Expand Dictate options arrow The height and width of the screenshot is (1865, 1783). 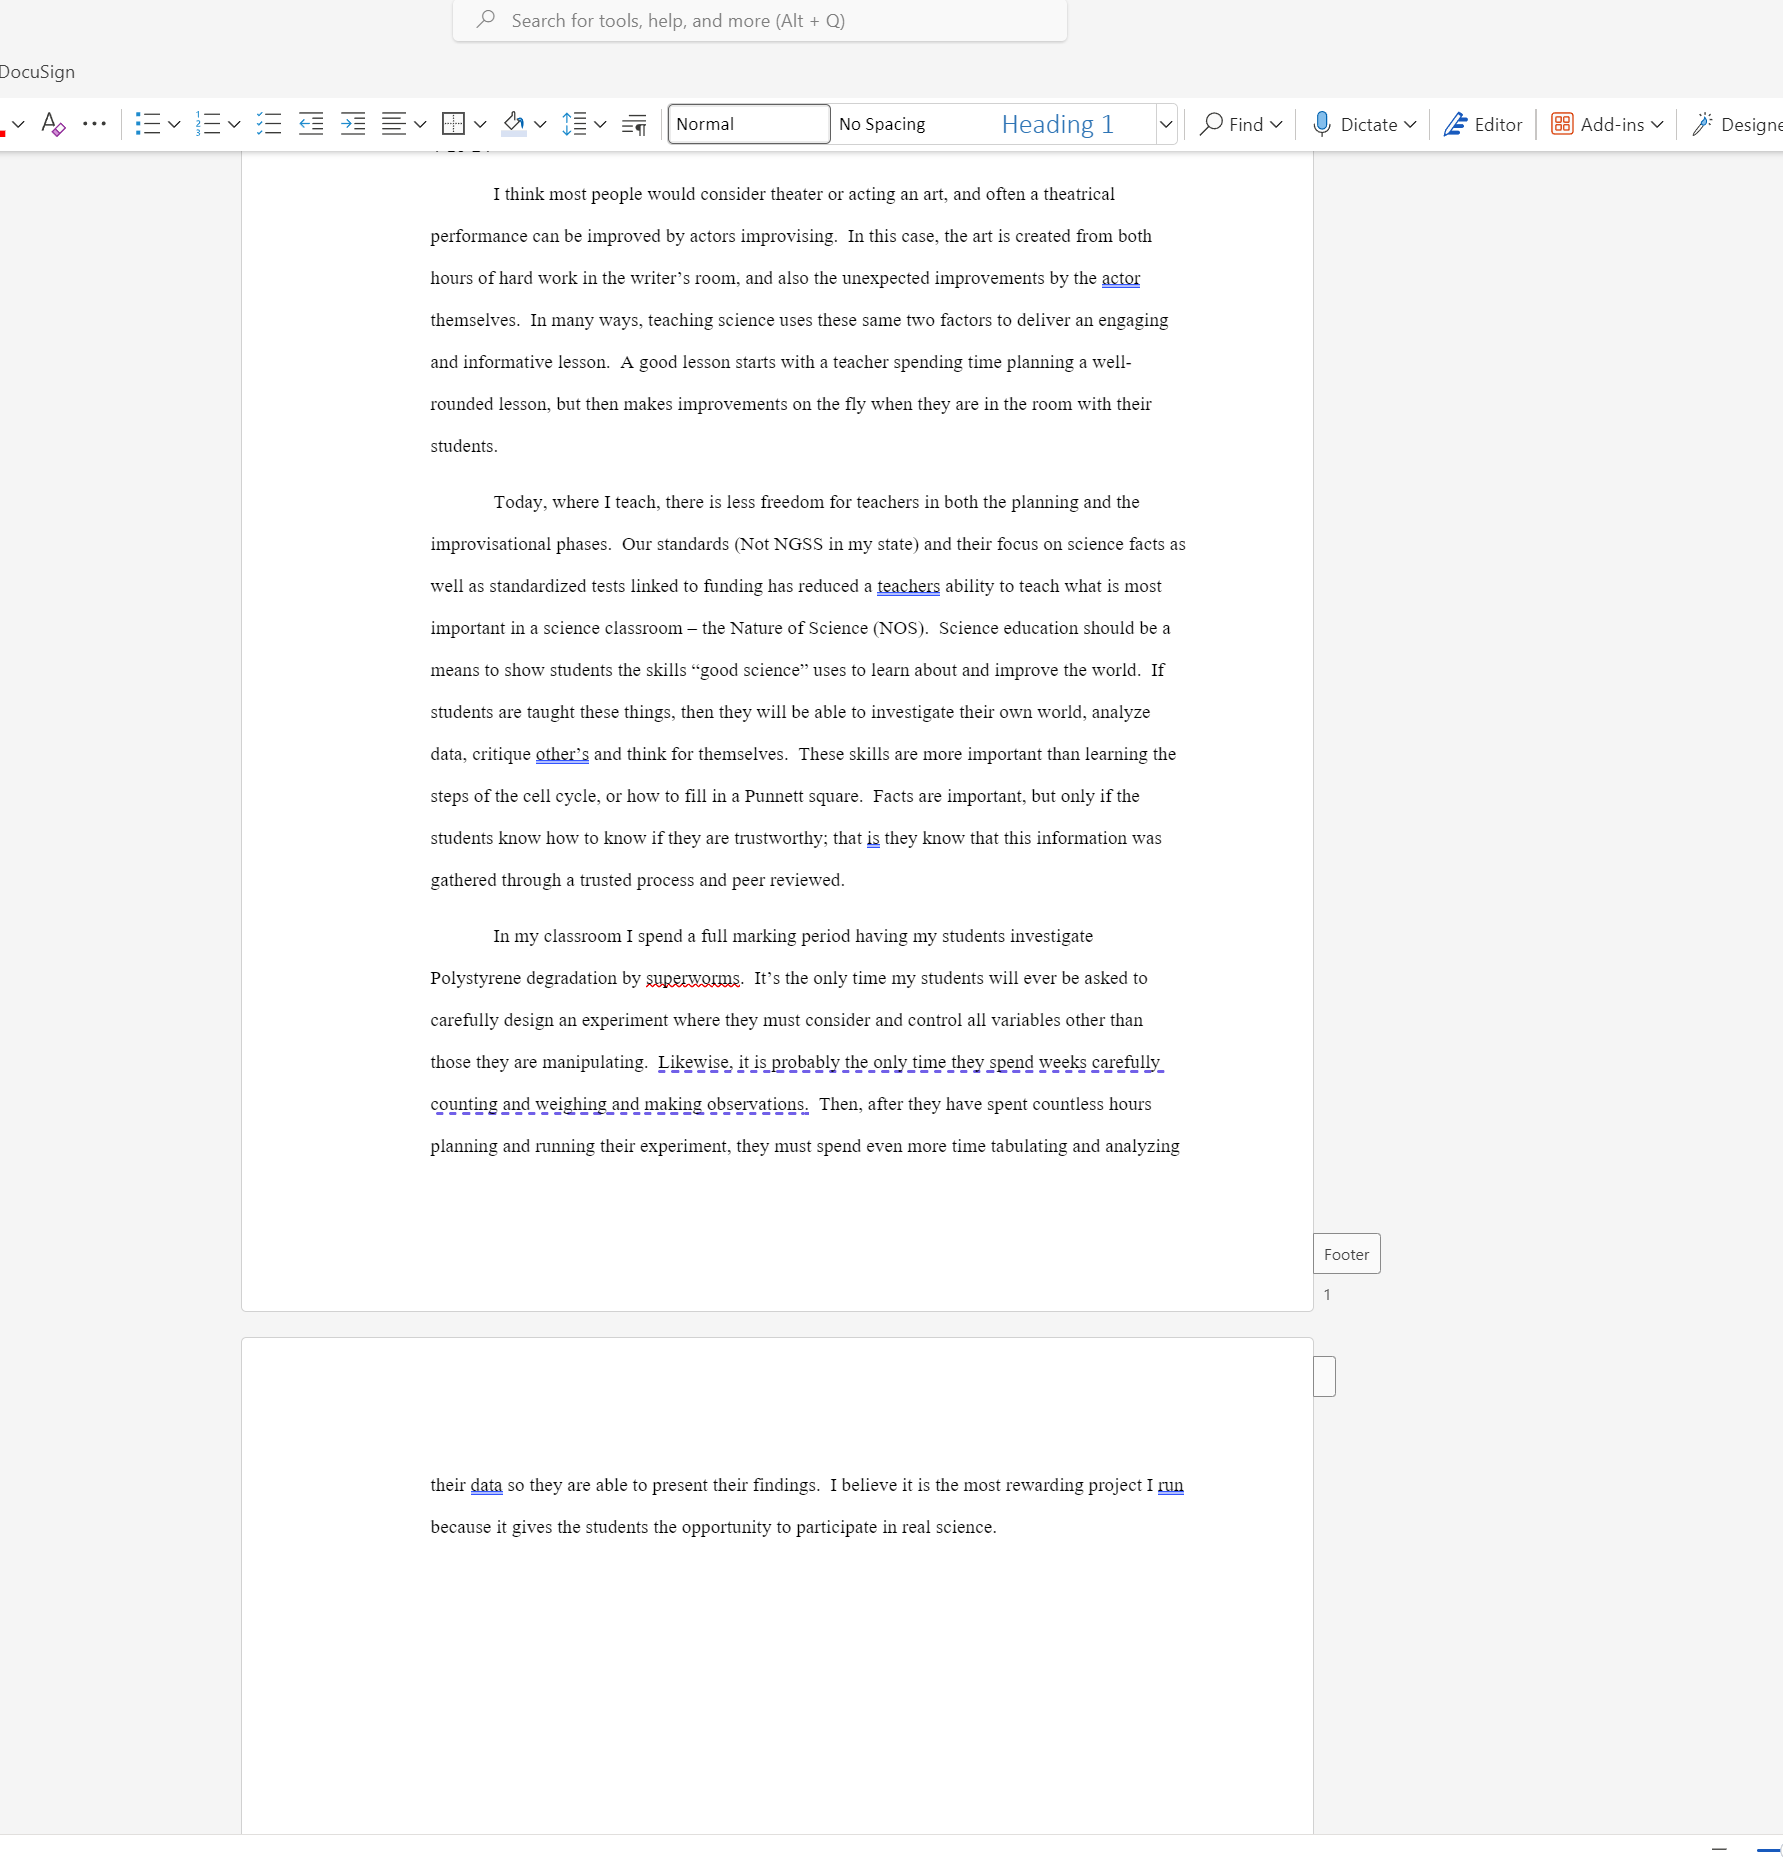1410,124
